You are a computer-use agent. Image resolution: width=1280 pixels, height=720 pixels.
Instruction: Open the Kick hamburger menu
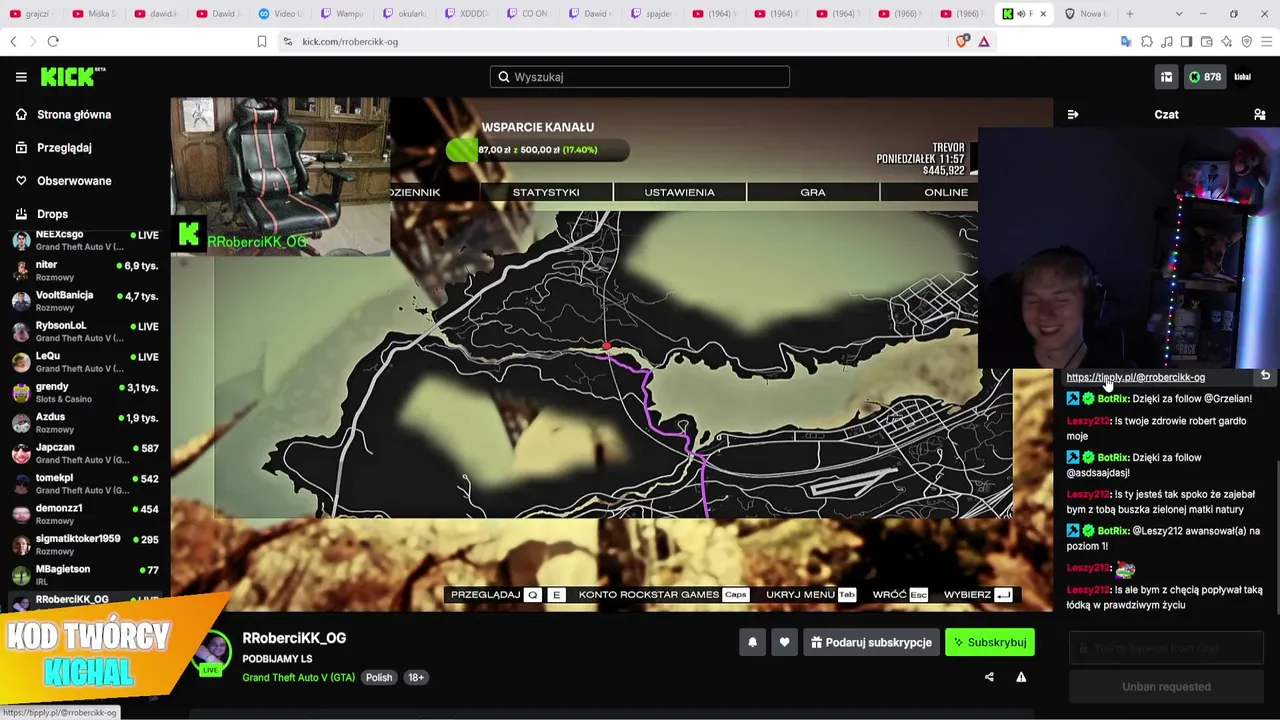pyautogui.click(x=21, y=77)
